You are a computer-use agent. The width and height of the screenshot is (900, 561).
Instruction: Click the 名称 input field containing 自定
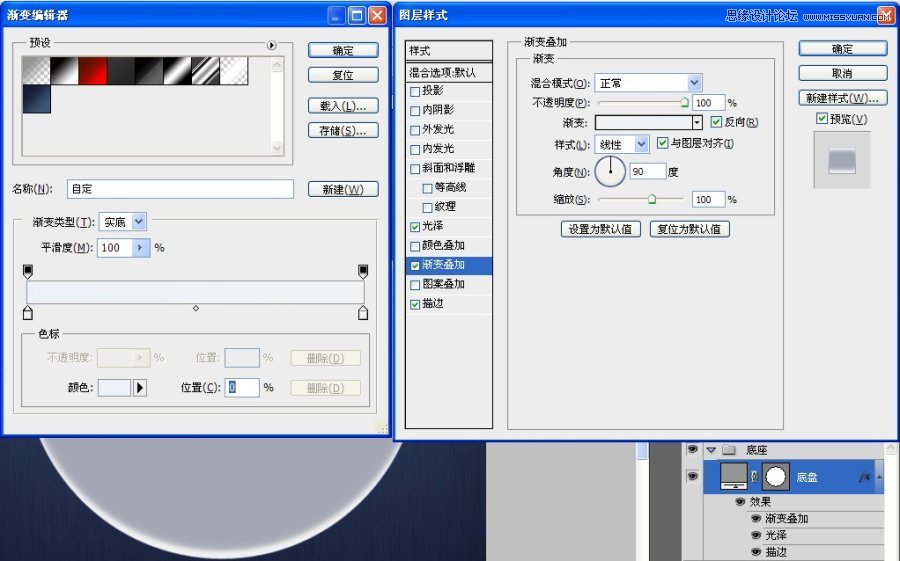pyautogui.click(x=180, y=189)
